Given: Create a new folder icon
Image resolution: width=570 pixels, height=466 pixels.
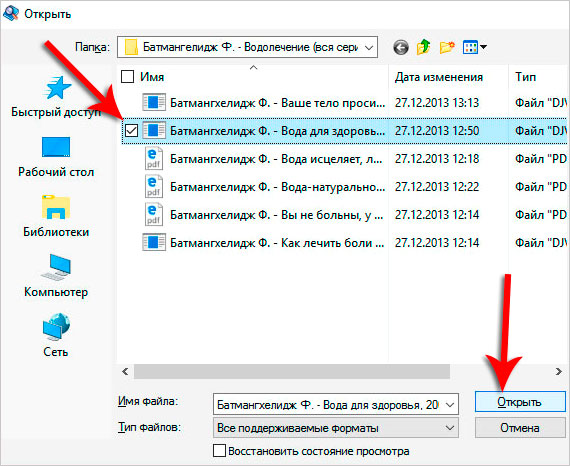Looking at the screenshot, I should pyautogui.click(x=447, y=47).
